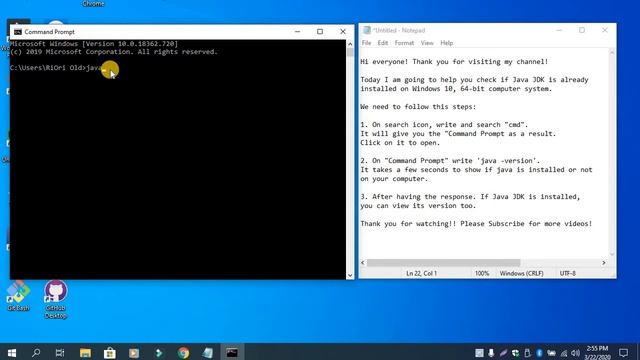Click the Command Prompt vertical scroll thumb

point(350,52)
